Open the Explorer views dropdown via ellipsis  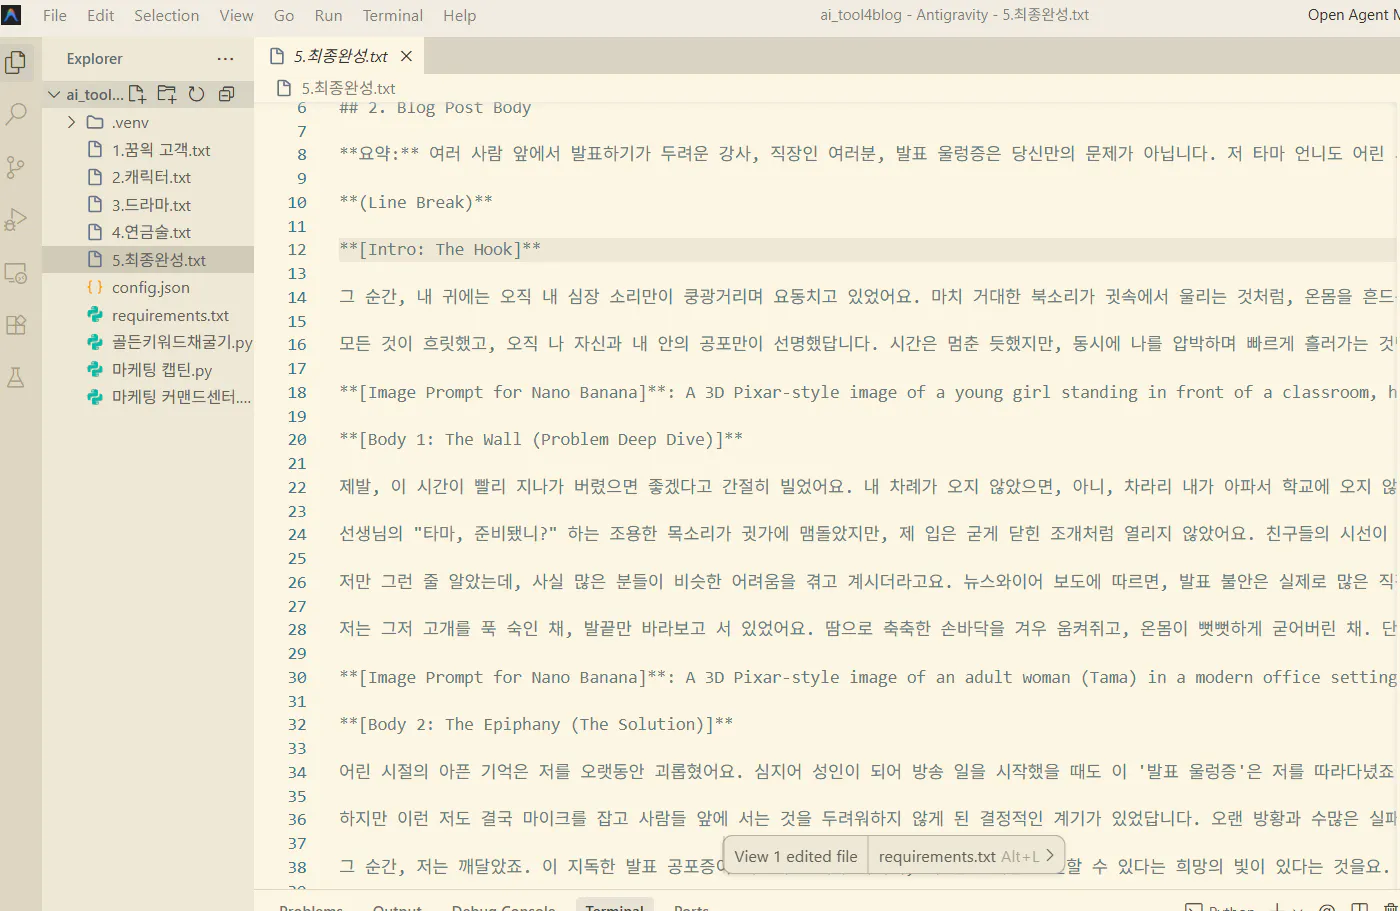pyautogui.click(x=224, y=58)
